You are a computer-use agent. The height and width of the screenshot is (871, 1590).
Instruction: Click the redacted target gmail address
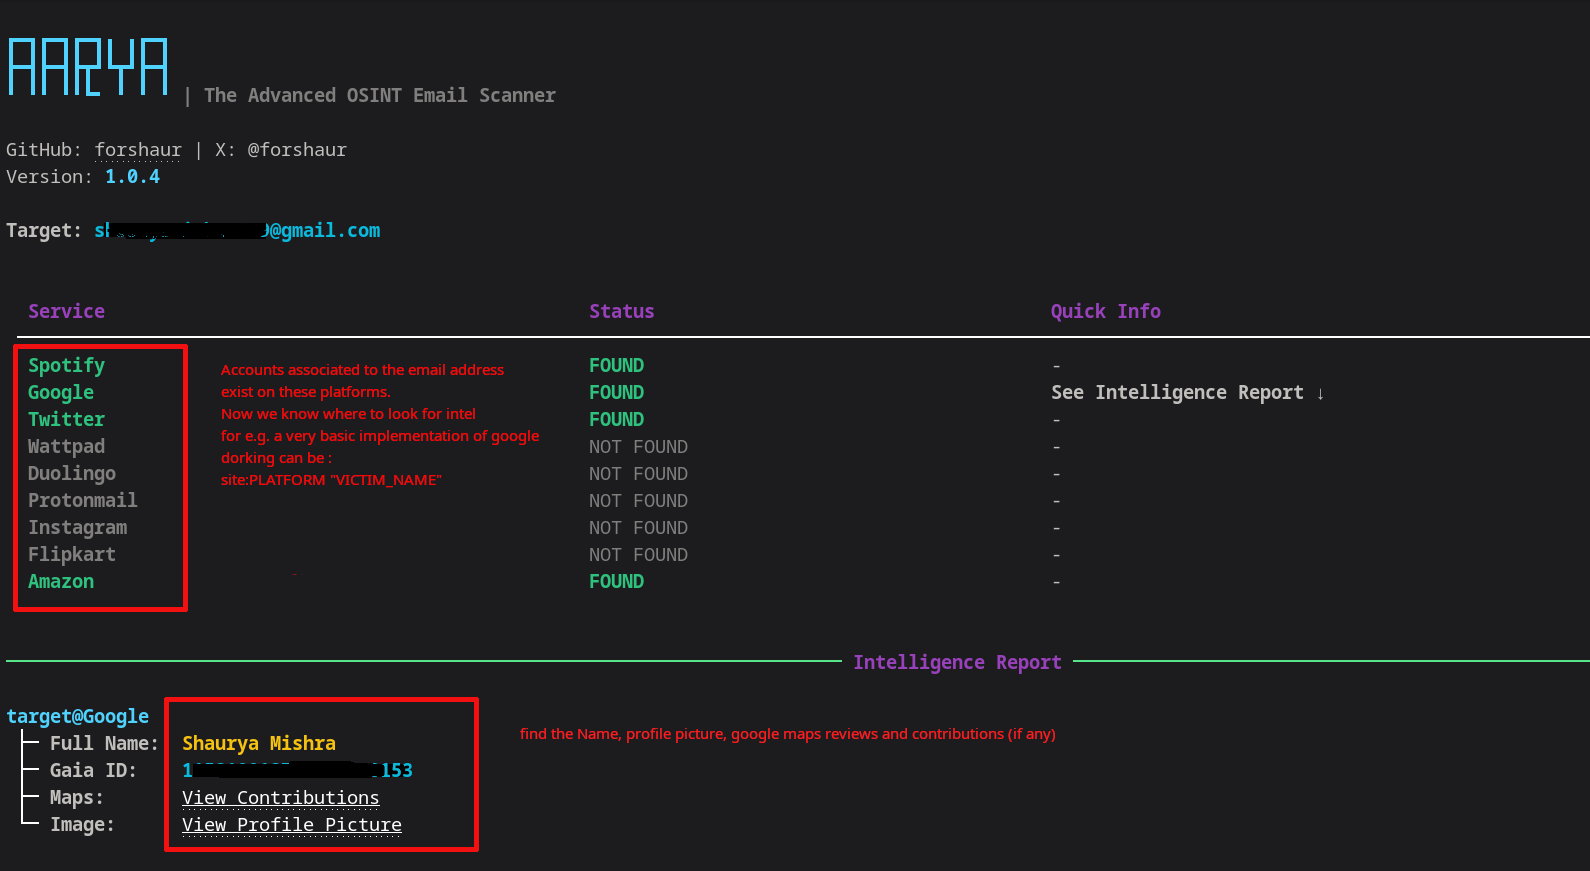point(237,231)
